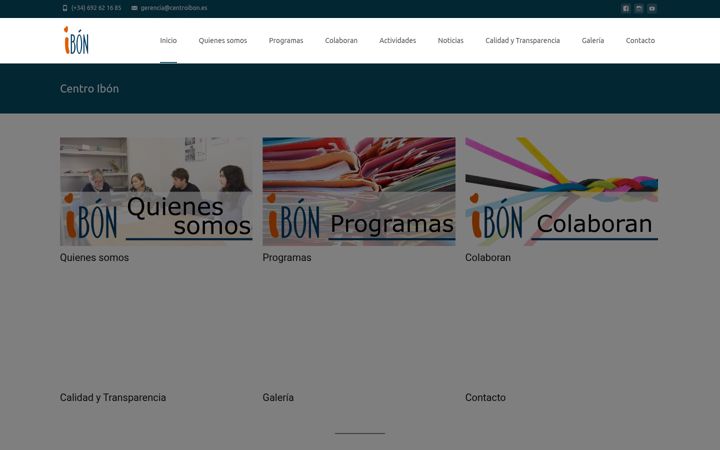Image resolution: width=720 pixels, height=450 pixels.
Task: Click the envelope email icon
Action: 134,8
